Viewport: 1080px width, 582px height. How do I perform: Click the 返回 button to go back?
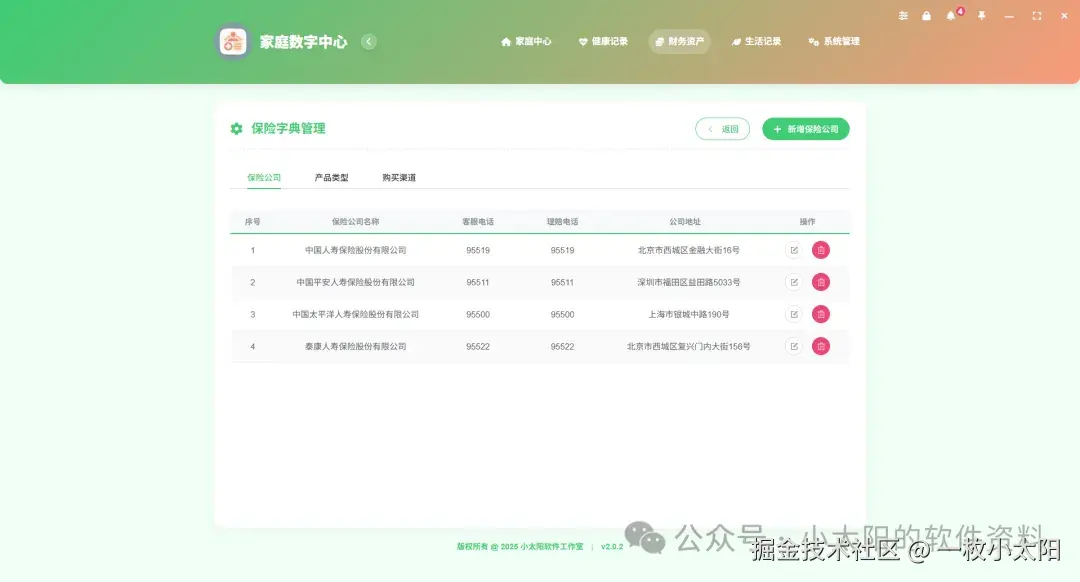coord(722,129)
